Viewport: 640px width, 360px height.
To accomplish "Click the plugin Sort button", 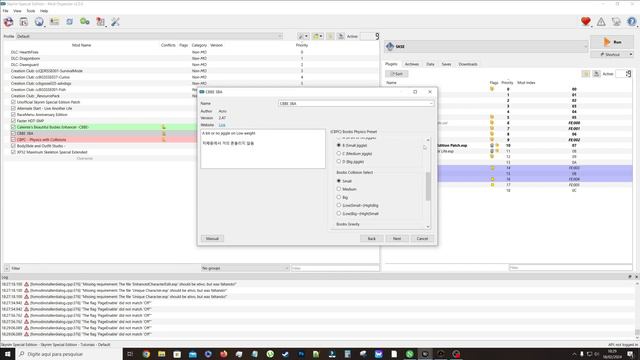I will (397, 74).
